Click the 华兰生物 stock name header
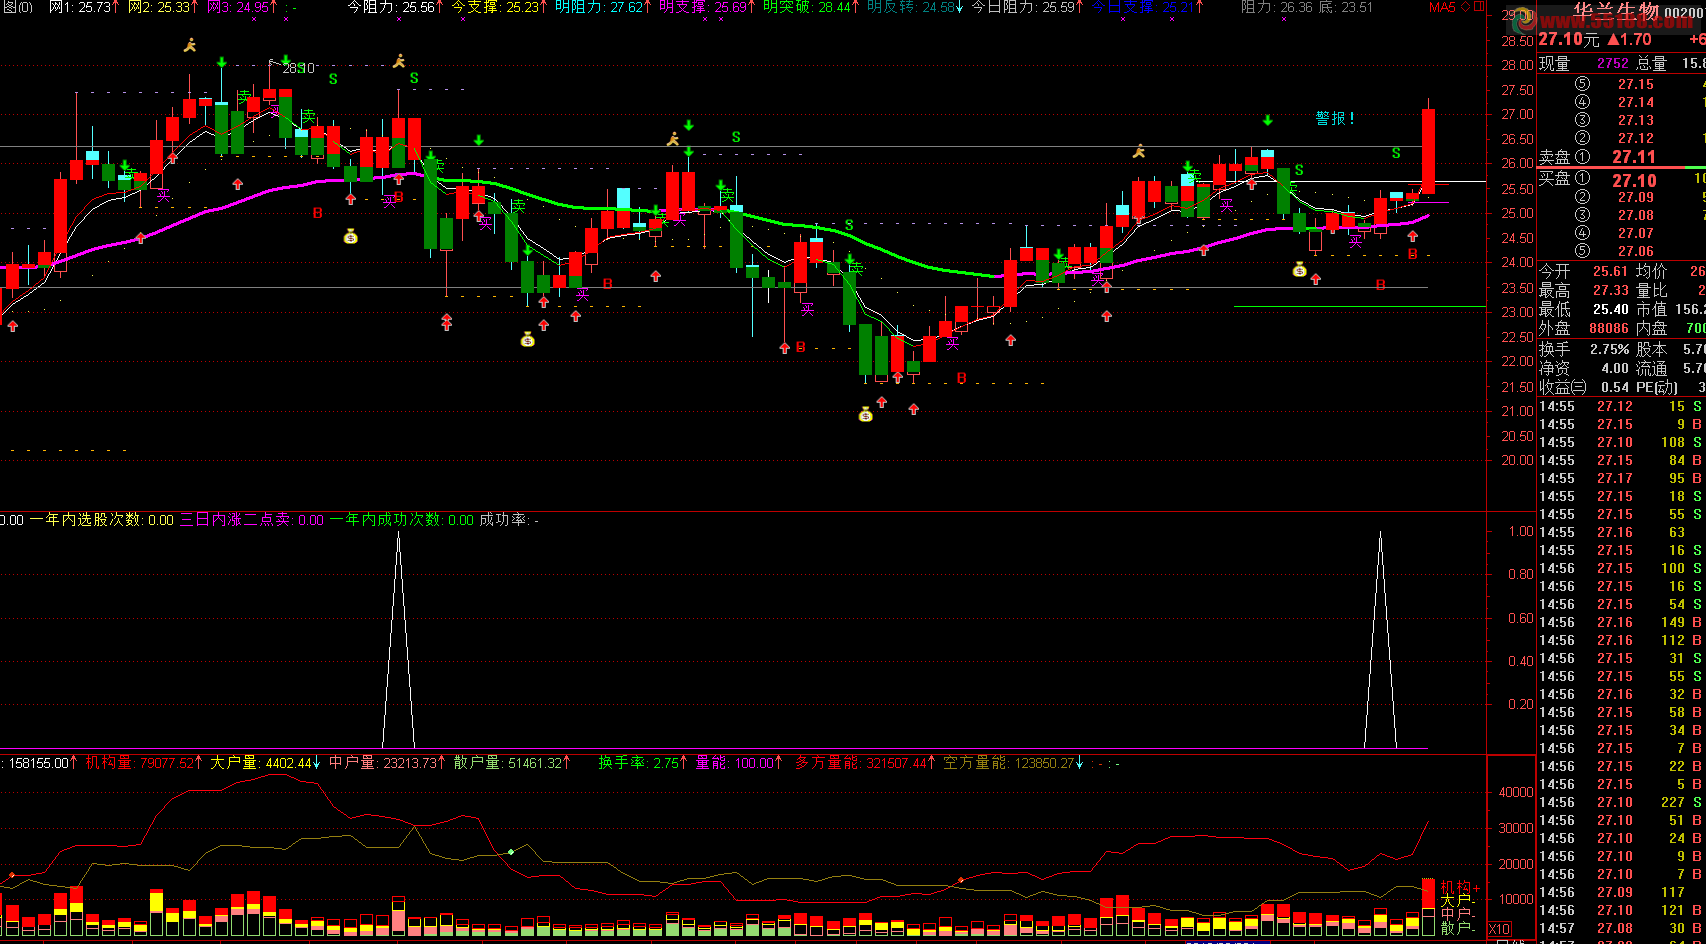 click(1616, 13)
